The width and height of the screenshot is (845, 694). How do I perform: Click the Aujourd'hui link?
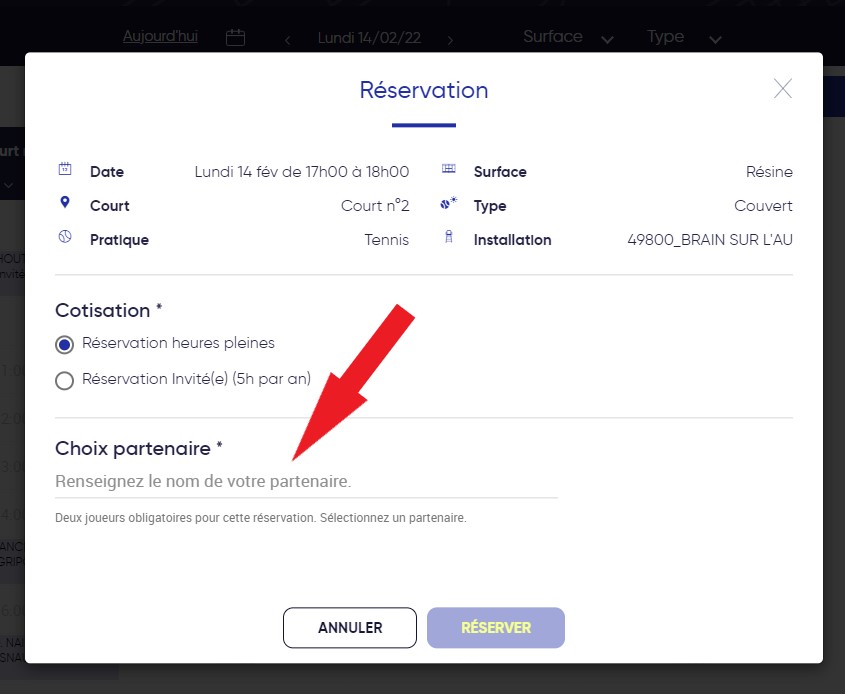tap(160, 36)
